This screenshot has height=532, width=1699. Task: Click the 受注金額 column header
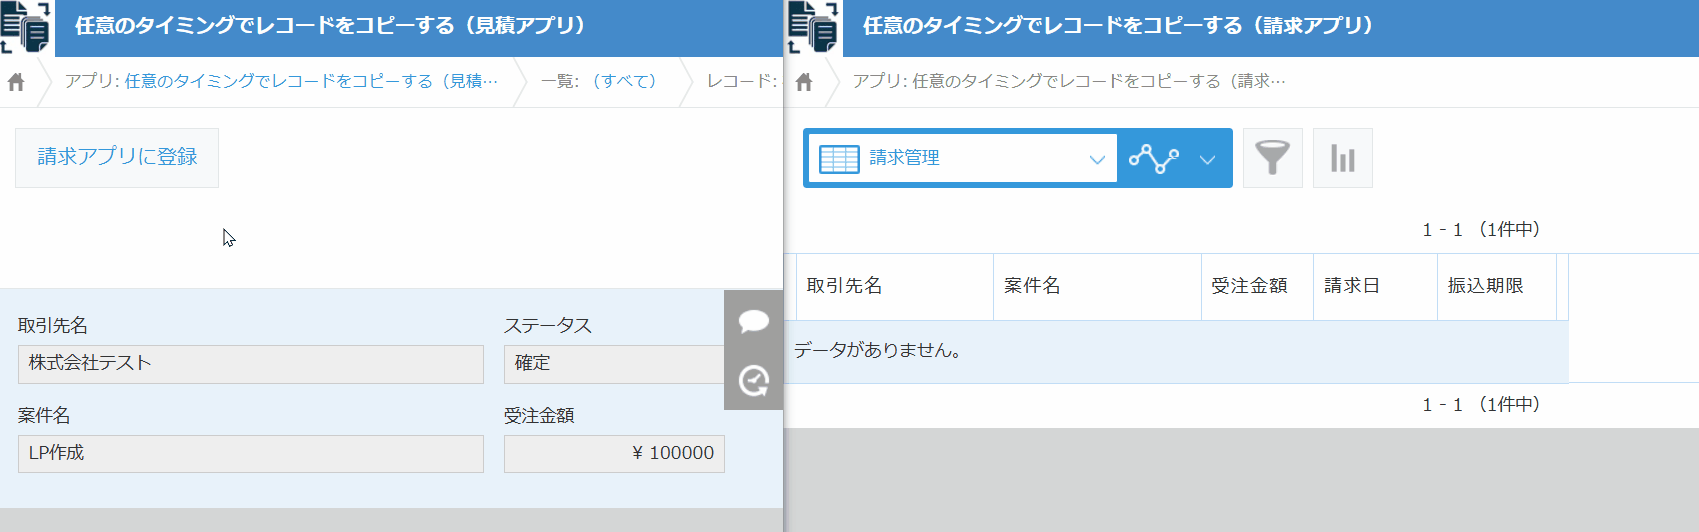[x=1249, y=286]
